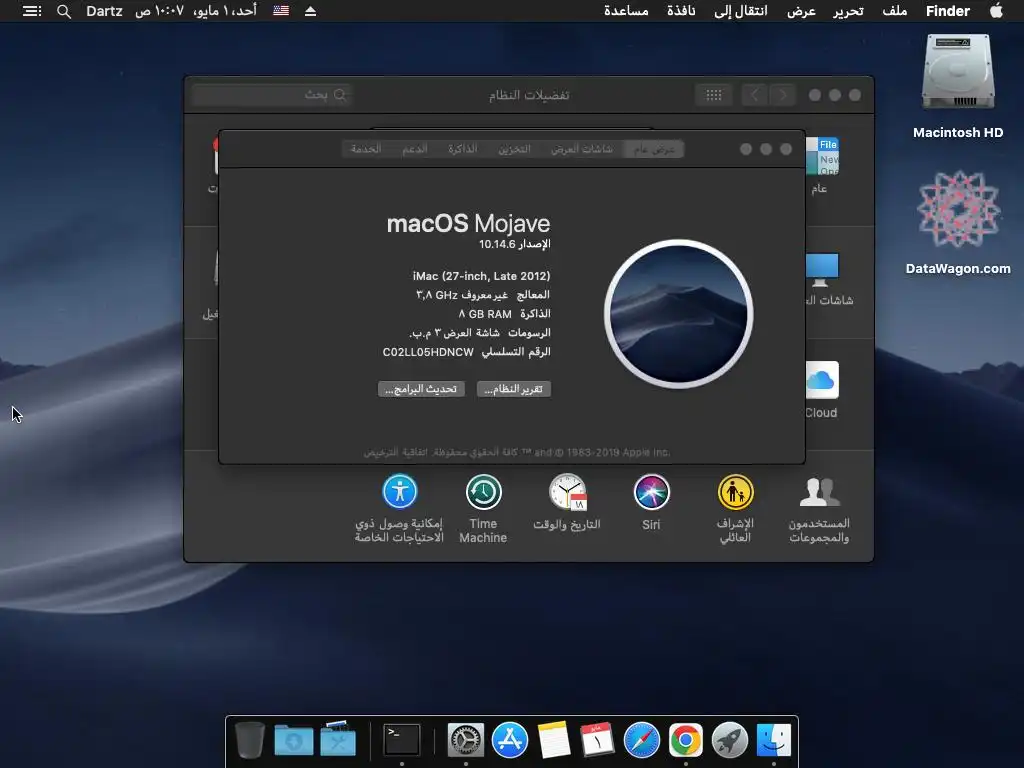Image resolution: width=1024 pixels, height=768 pixels.
Task: Open the ملف (File) menu
Action: [x=895, y=11]
